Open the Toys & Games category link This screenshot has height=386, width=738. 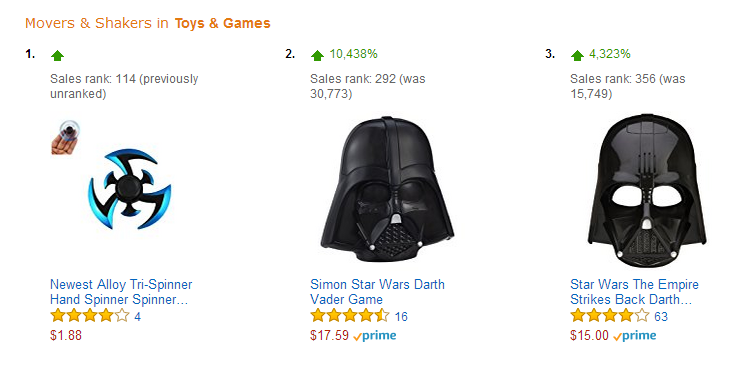[x=223, y=23]
